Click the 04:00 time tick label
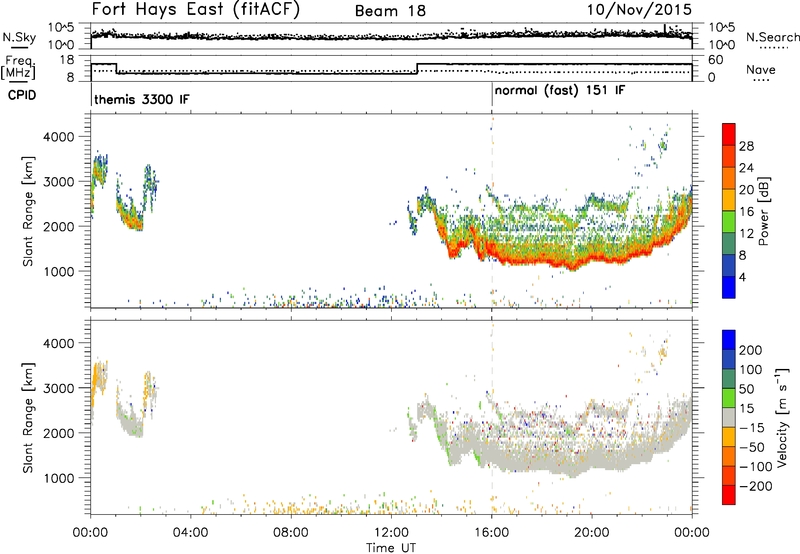800x554 pixels. [190, 533]
